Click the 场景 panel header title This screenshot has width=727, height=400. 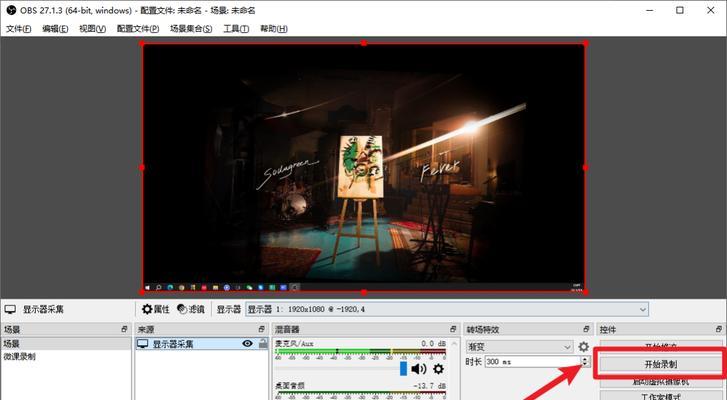click(x=12, y=330)
